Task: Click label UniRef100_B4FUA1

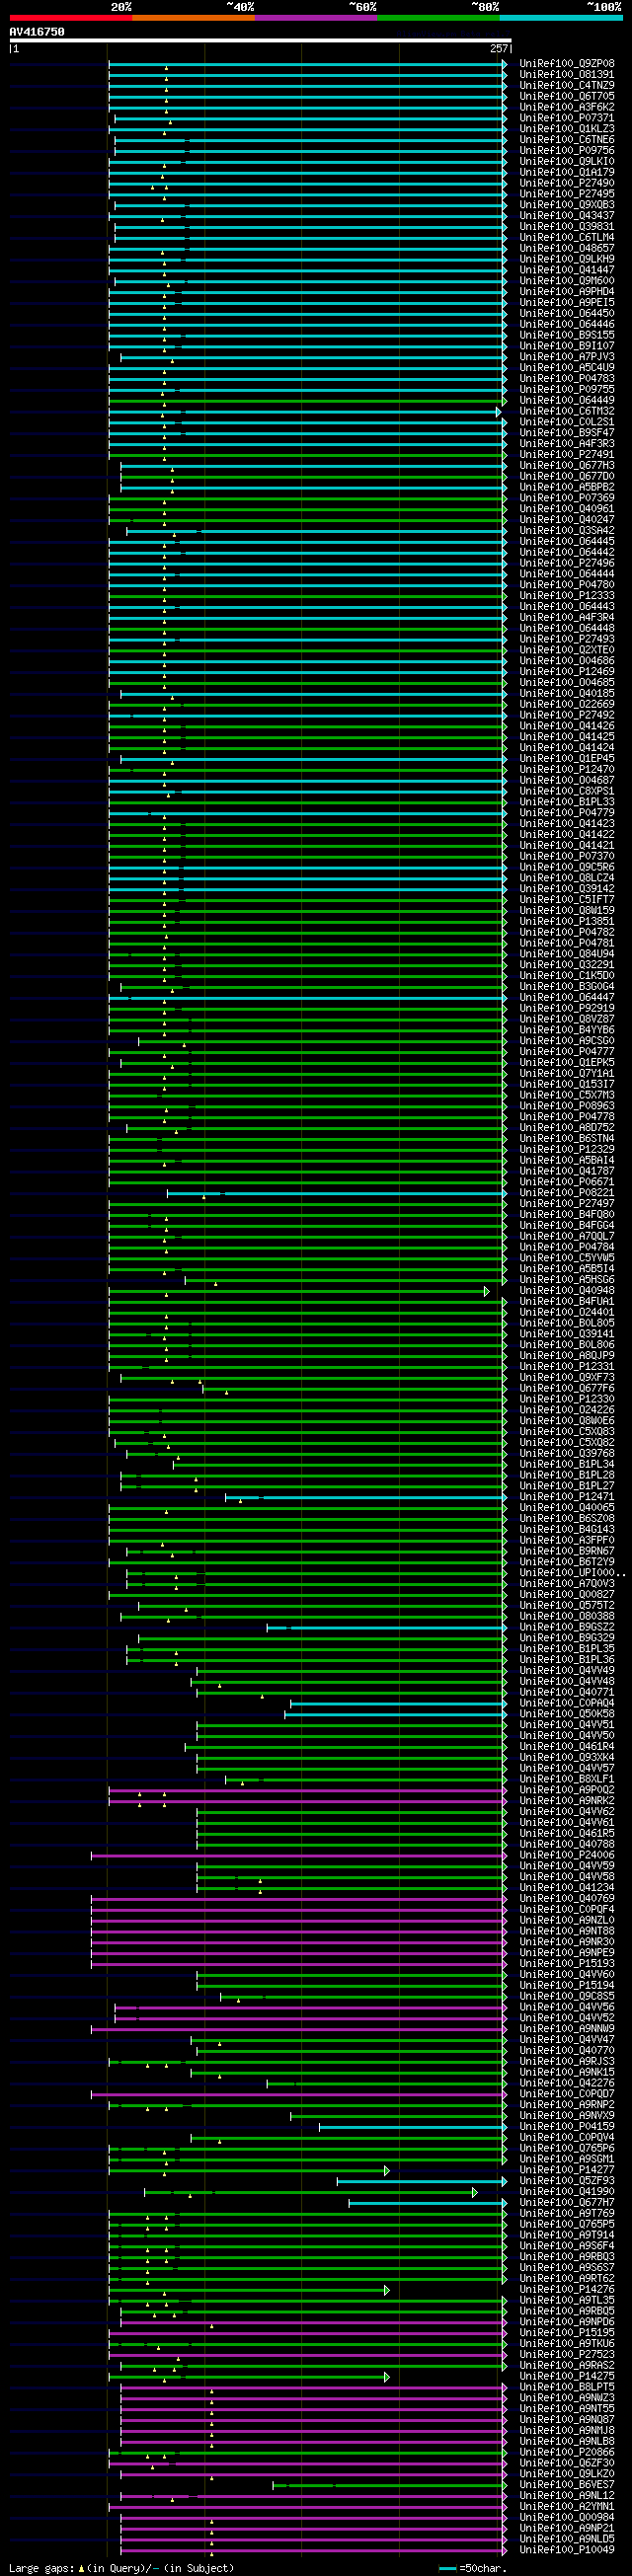Action: pyautogui.click(x=567, y=1302)
